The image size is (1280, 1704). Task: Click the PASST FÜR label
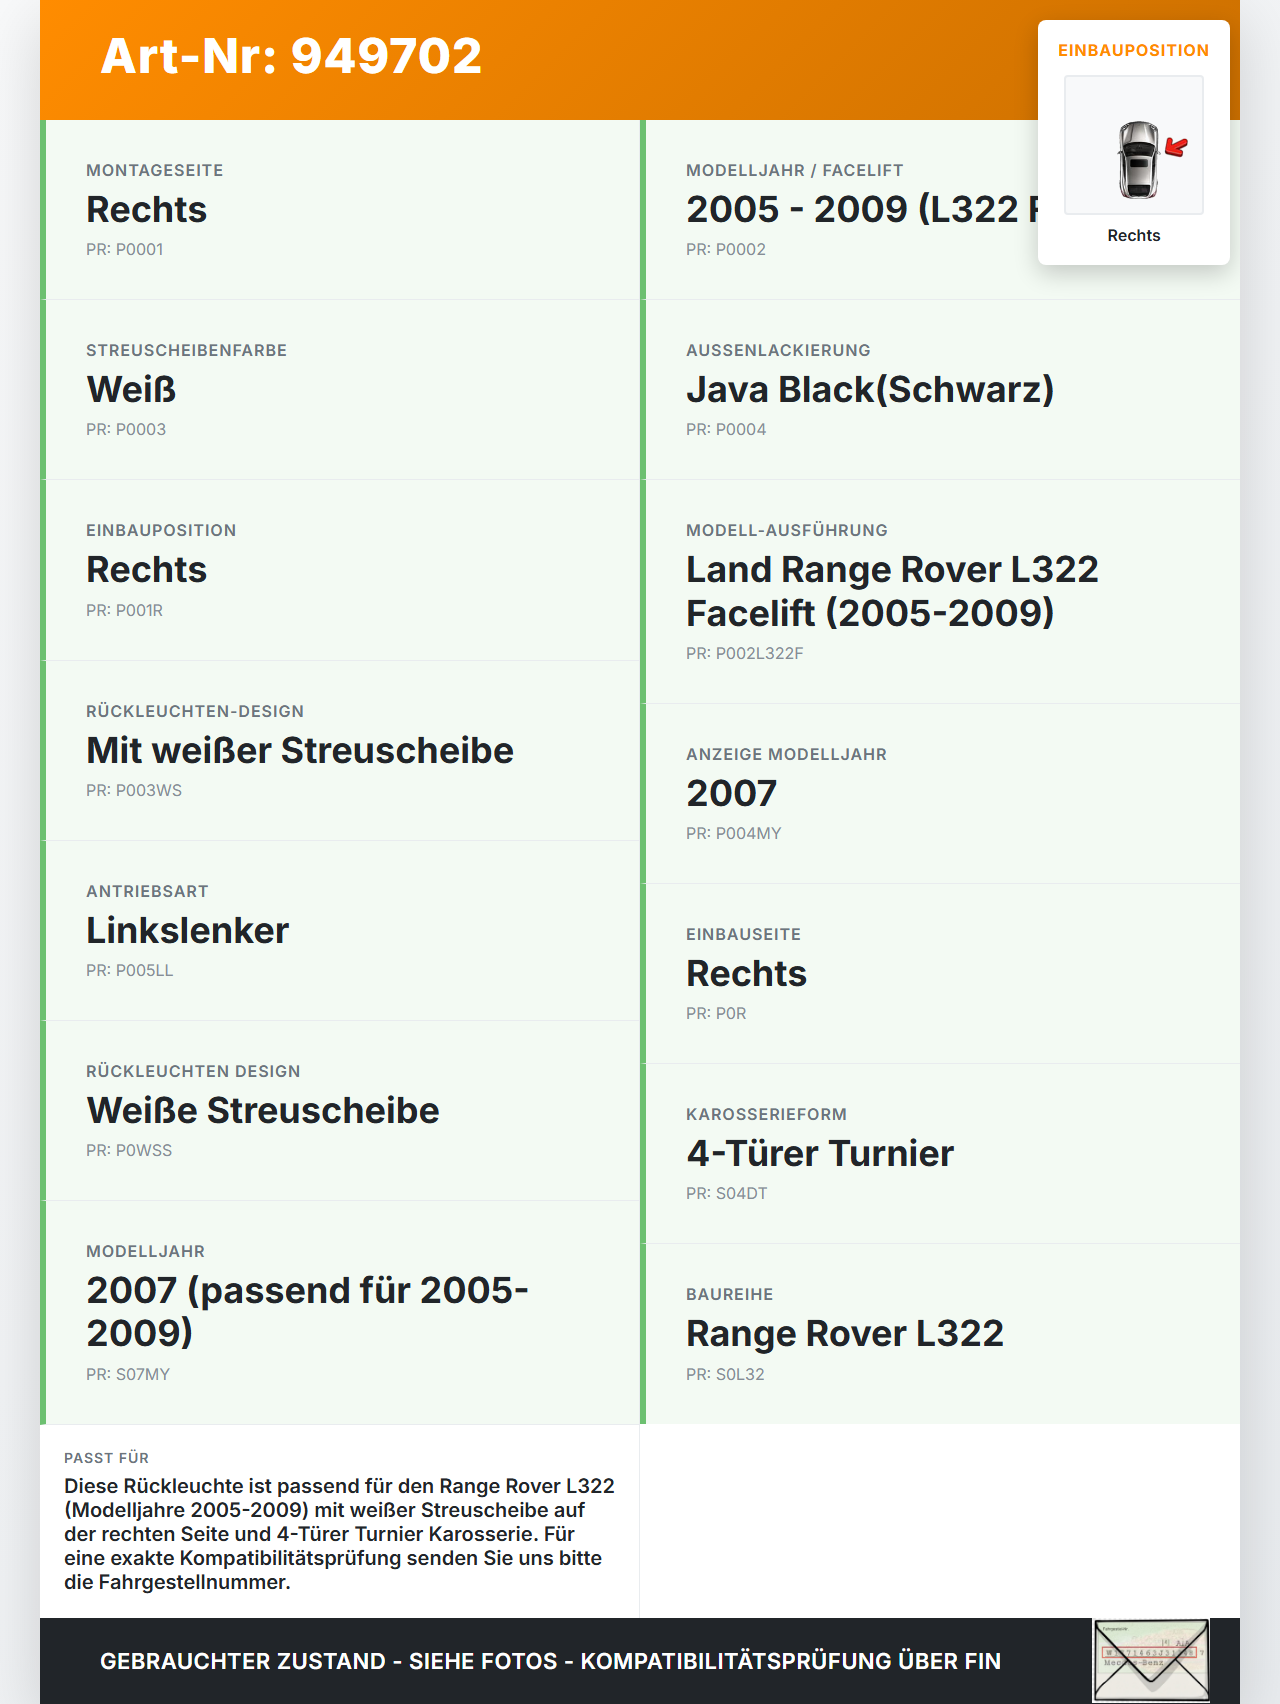coord(106,1458)
